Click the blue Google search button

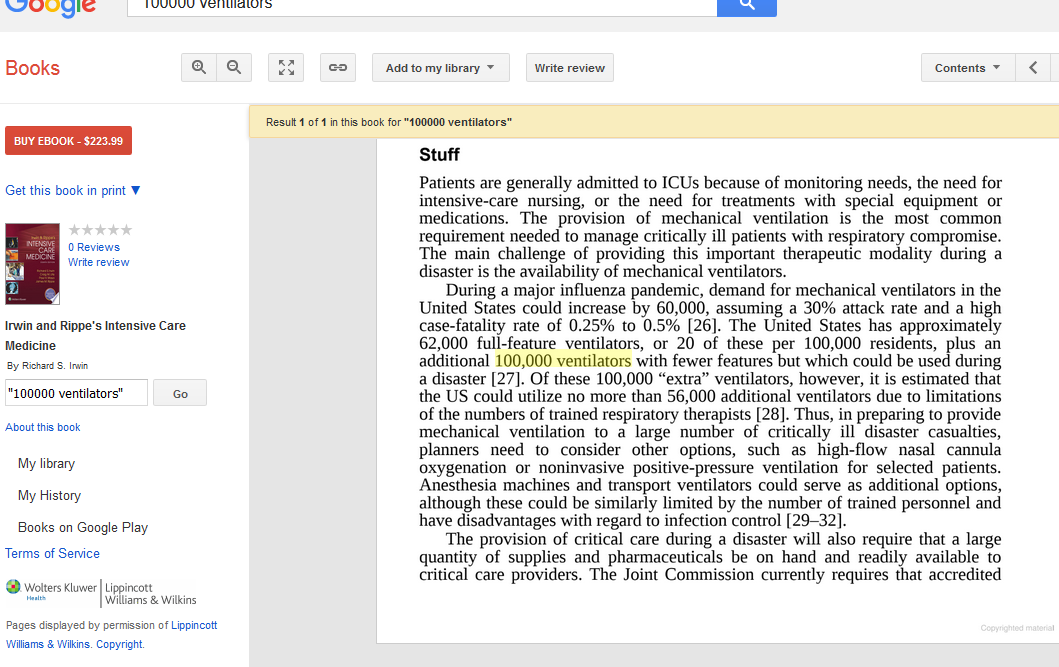click(x=746, y=7)
